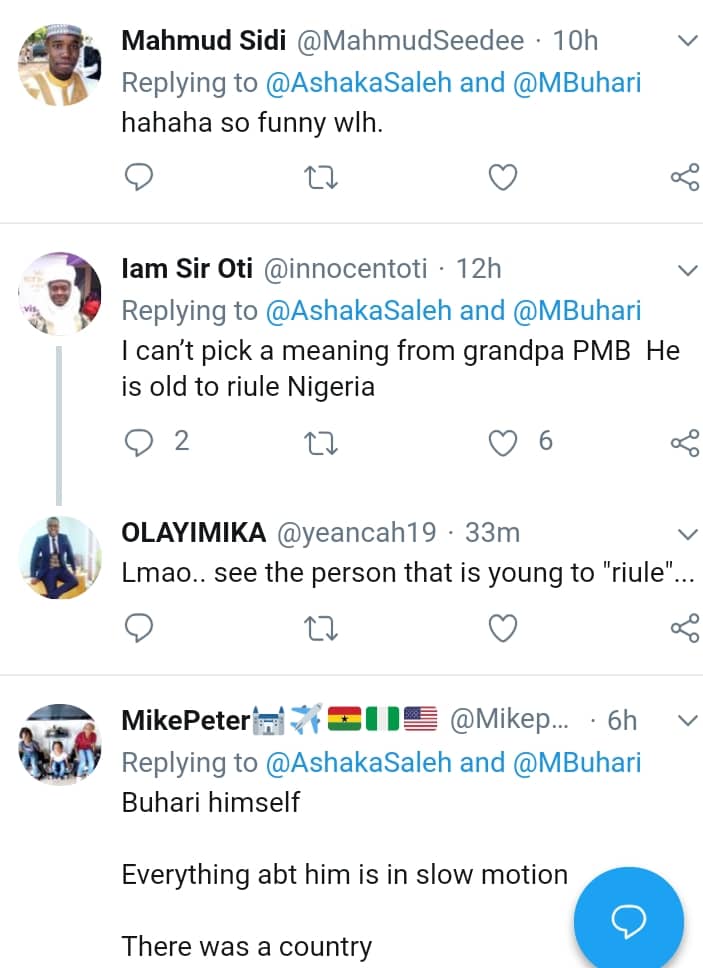Open replies on Iam Sir Oti's tweet
Viewport: 703px width, 968px height.
(x=139, y=441)
